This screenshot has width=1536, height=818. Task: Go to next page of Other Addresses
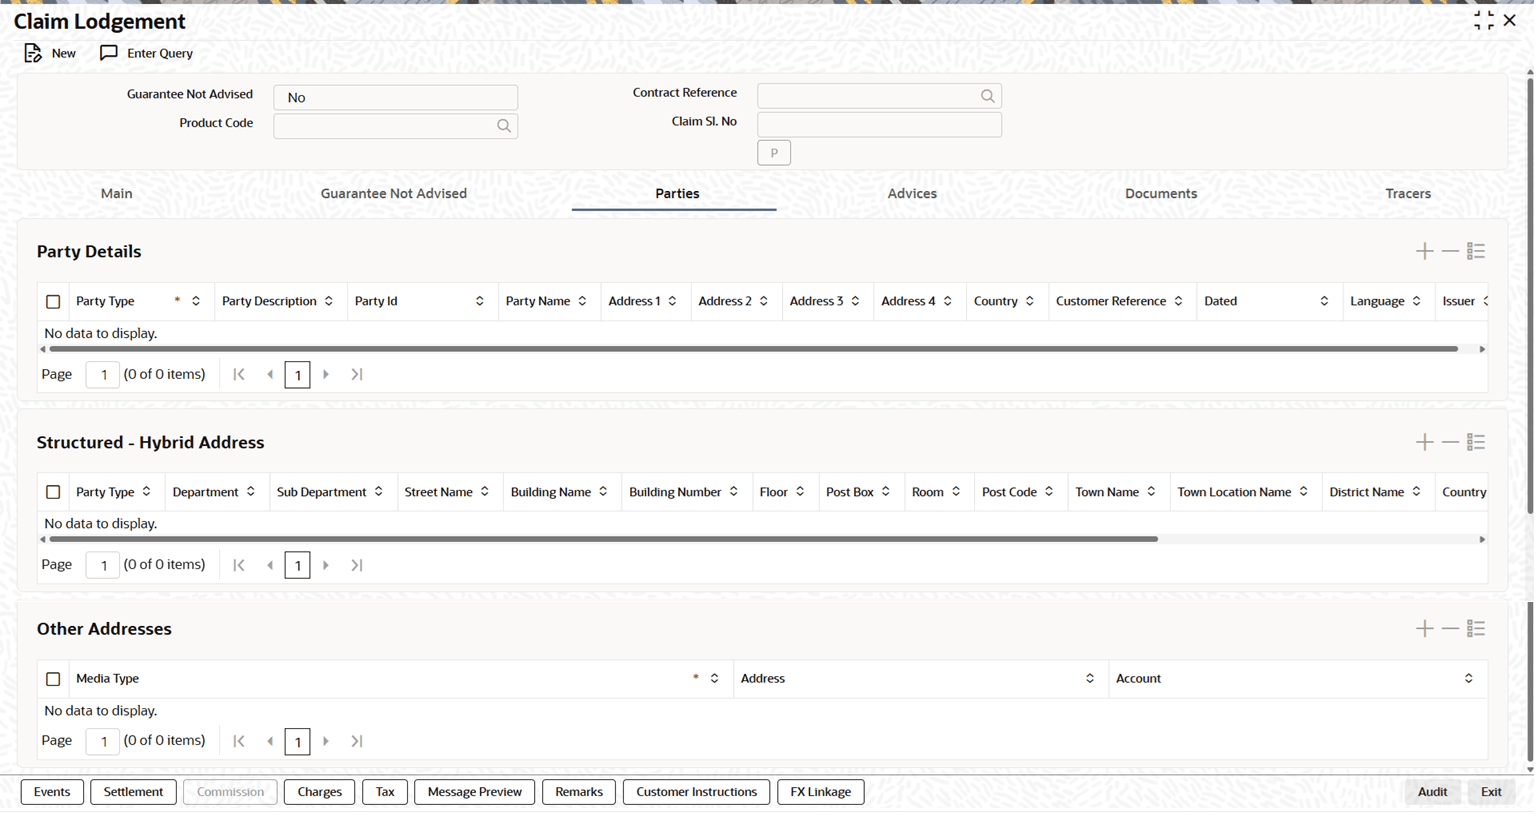click(x=326, y=741)
